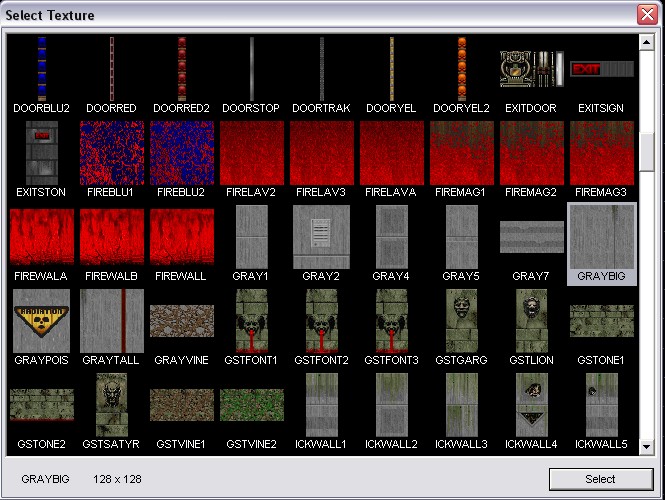Confirm choice with the Select button
The image size is (665, 500).
601,479
